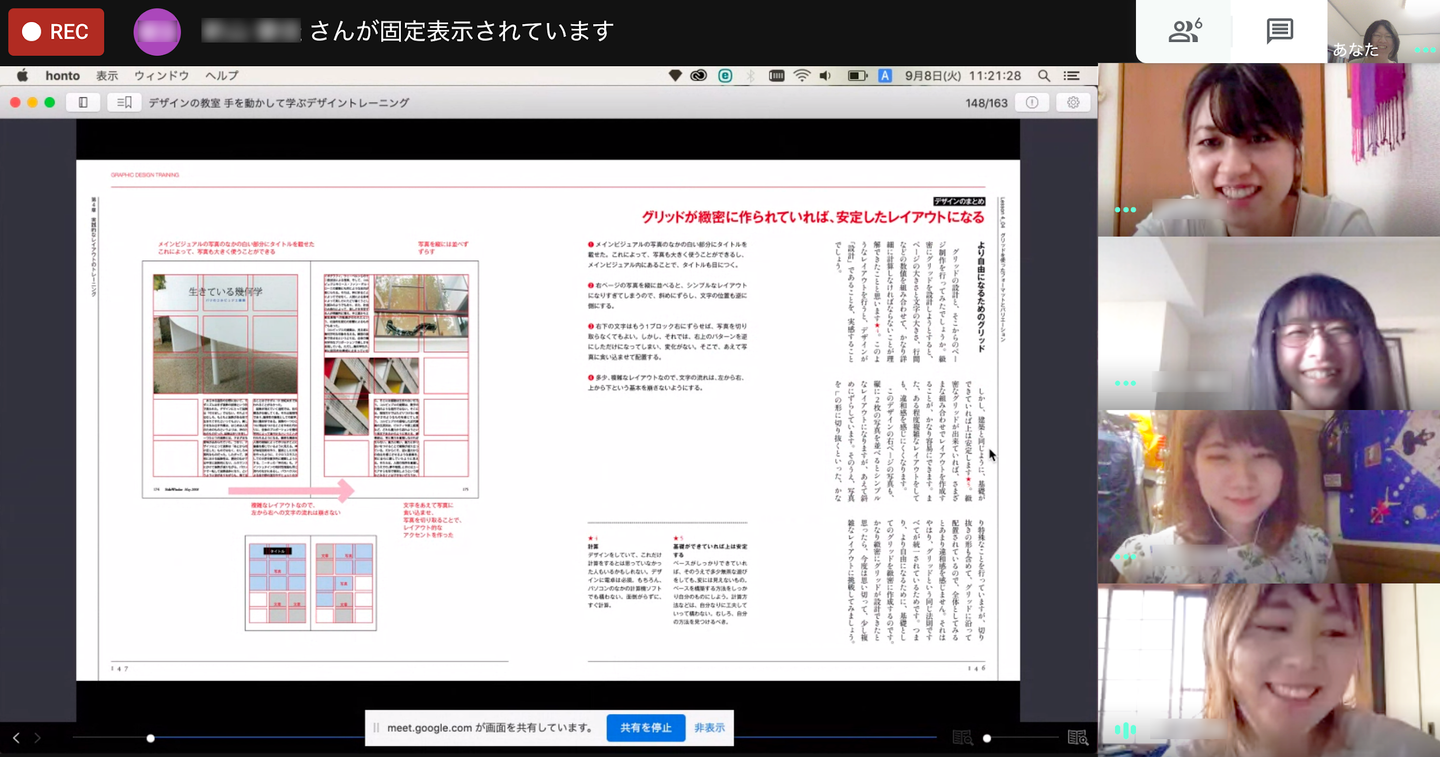The width and height of the screenshot is (1440, 757).
Task: Open the table of contents bookmark icon
Action: pyautogui.click(x=124, y=103)
